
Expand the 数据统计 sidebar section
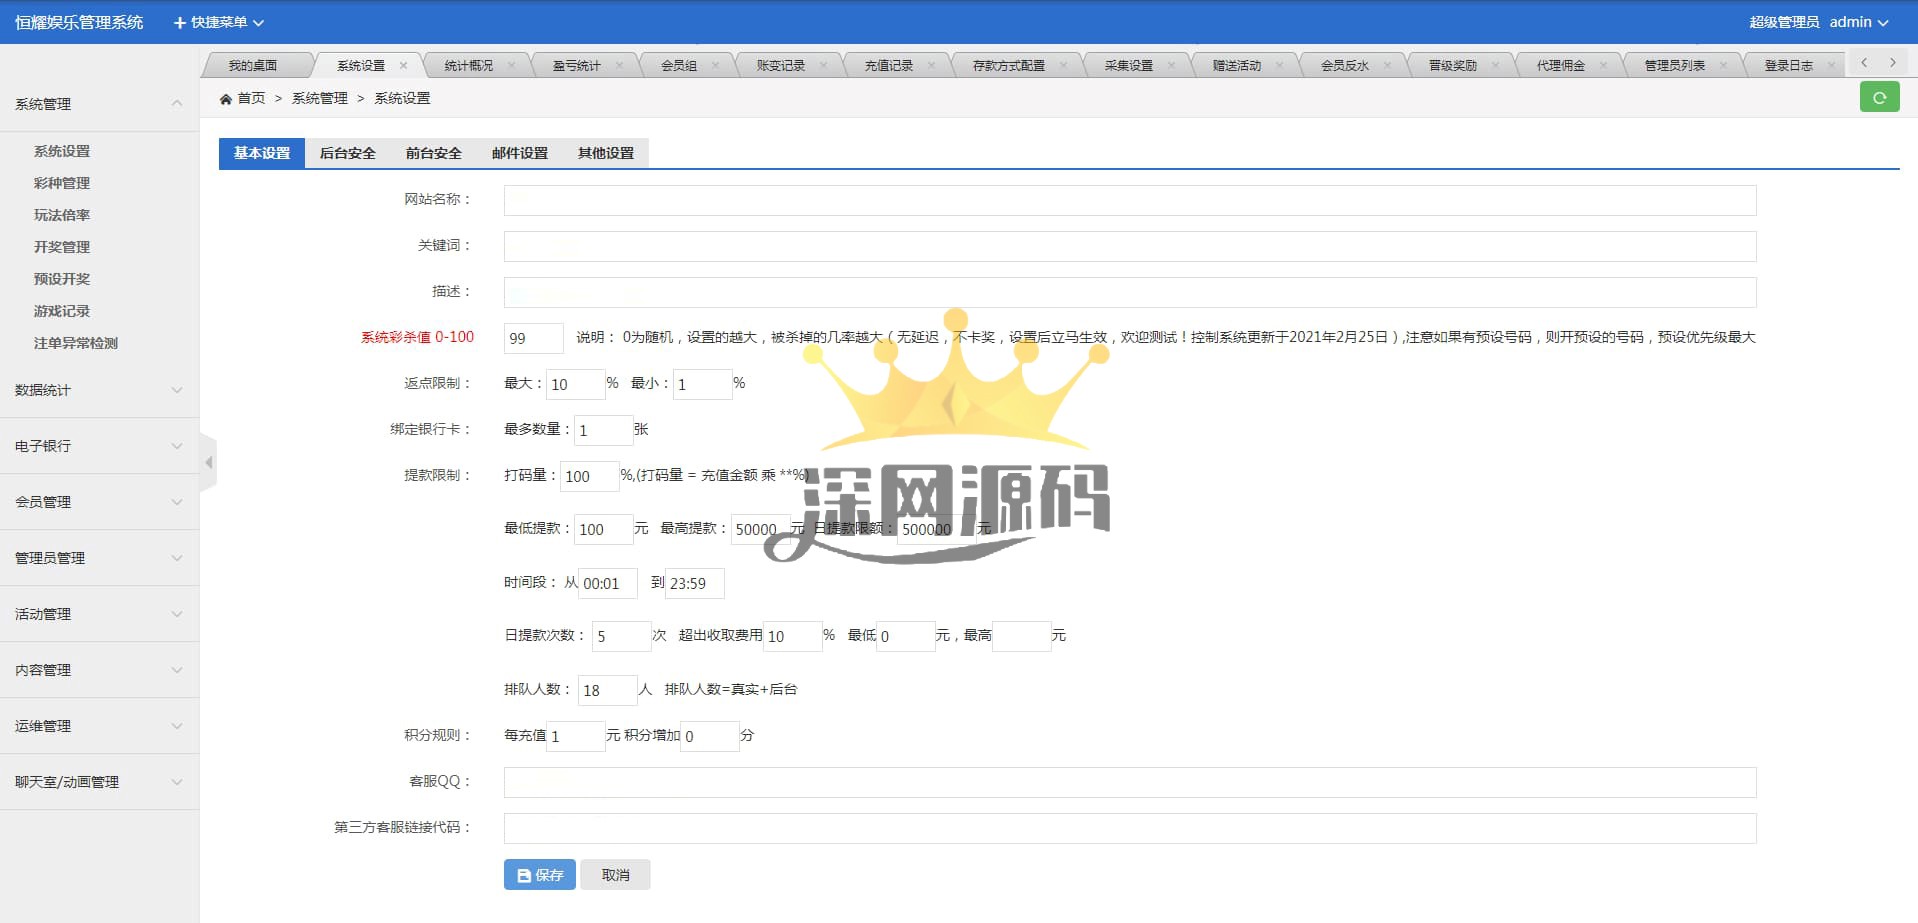[x=98, y=390]
